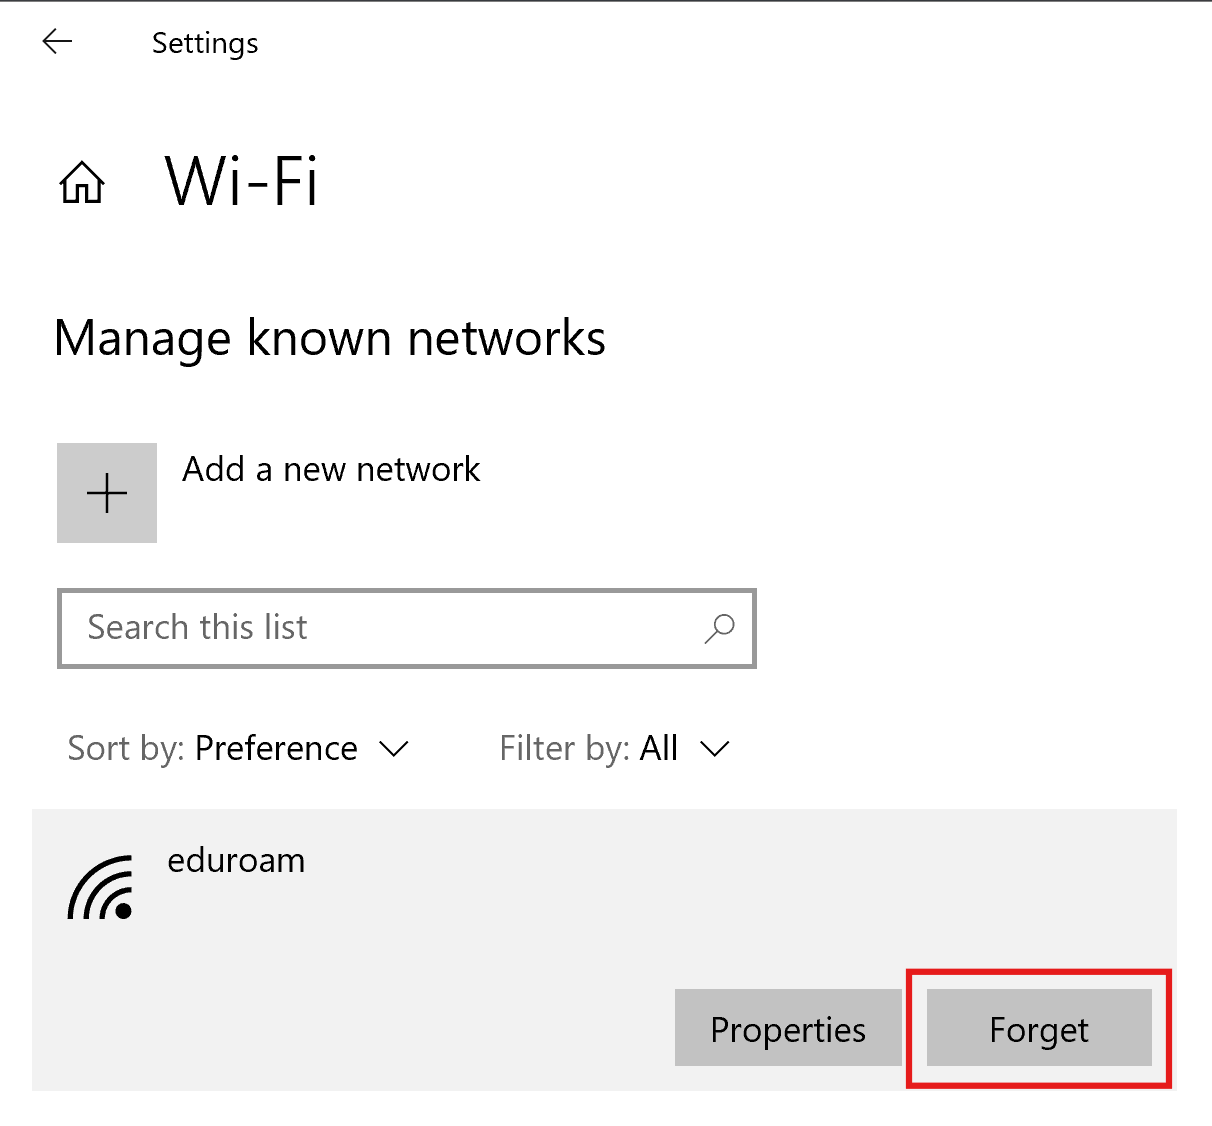Select the eduroam network name label
Screen dimensions: 1212x1126
236,860
